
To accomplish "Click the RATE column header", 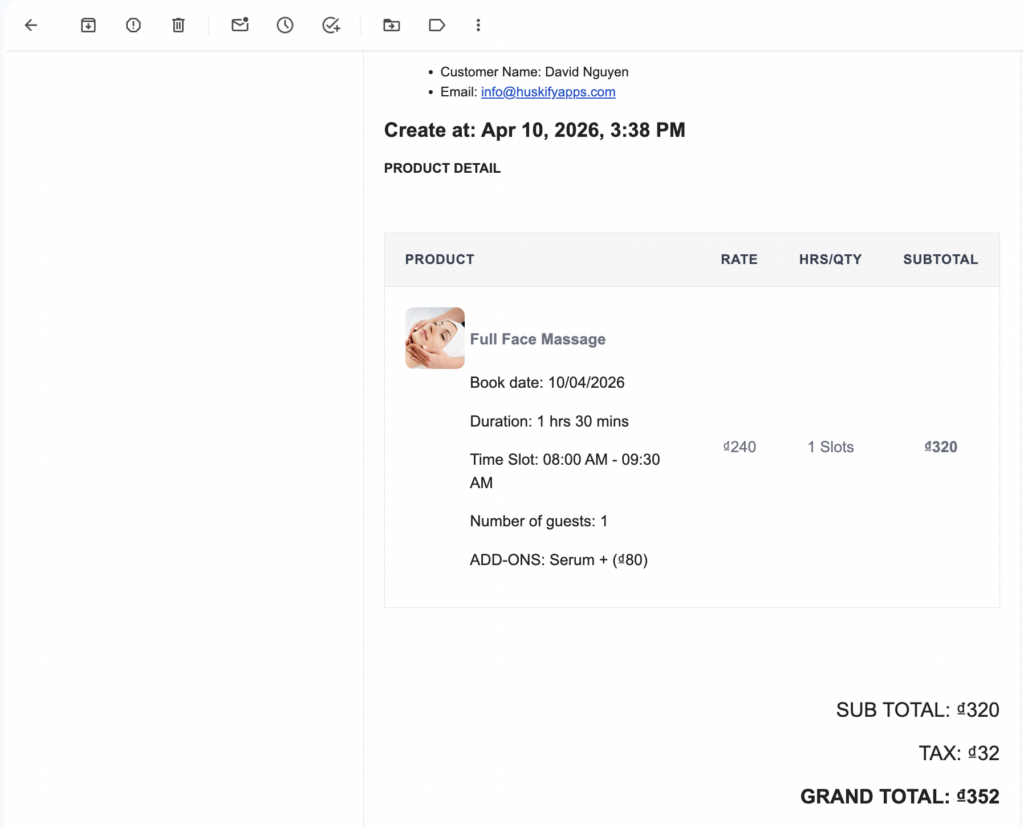I will point(739,259).
